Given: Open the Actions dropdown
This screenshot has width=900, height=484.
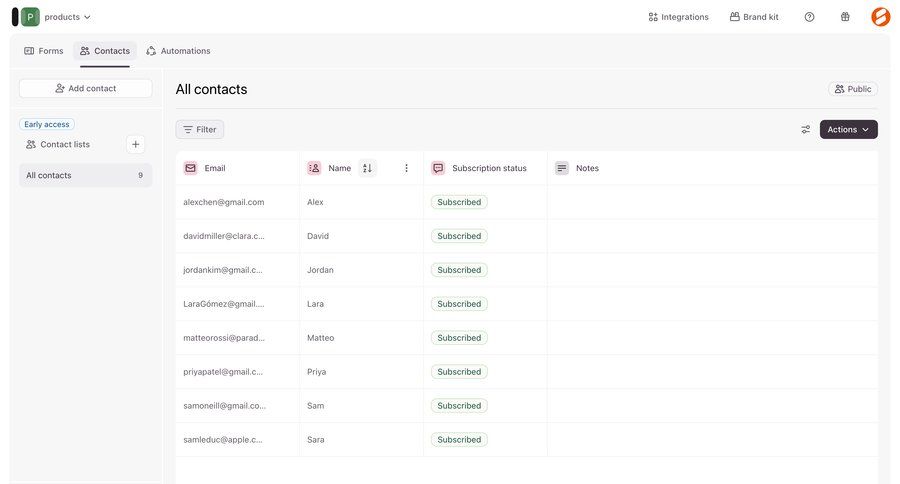Looking at the screenshot, I should (848, 130).
